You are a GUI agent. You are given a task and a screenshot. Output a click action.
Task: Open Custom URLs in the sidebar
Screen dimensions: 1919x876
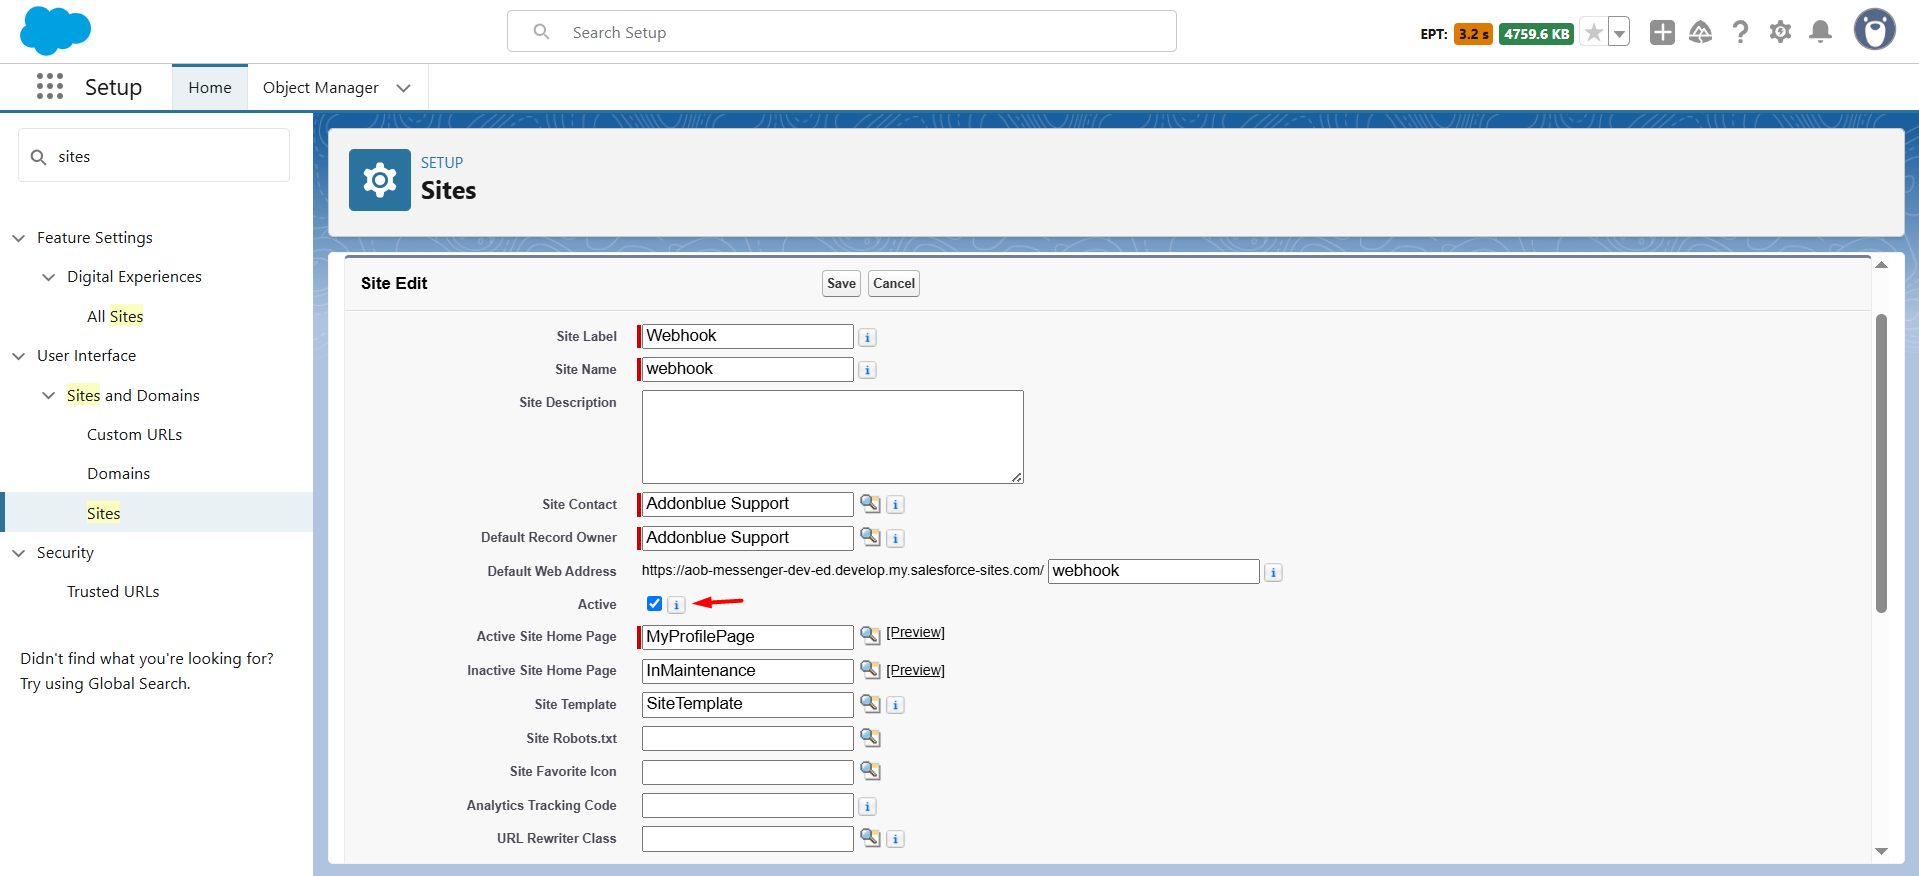tap(134, 434)
